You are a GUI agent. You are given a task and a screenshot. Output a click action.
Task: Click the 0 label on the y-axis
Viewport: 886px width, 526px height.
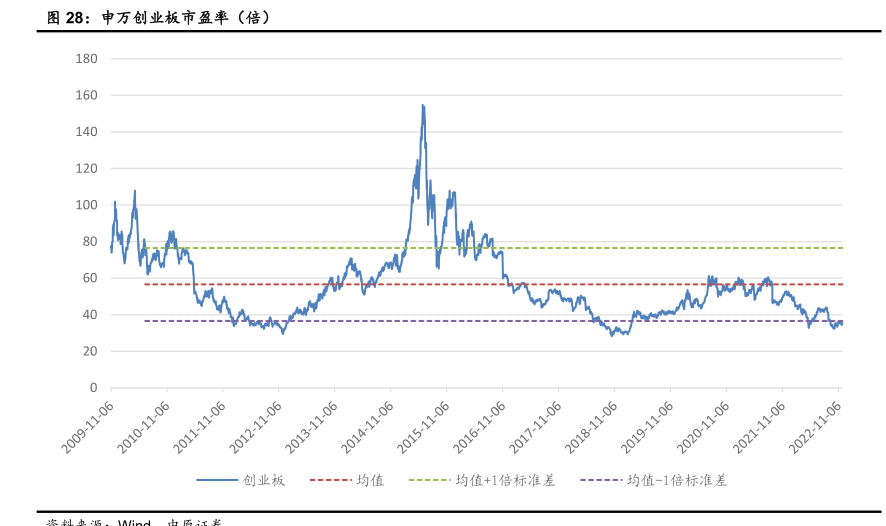[x=93, y=388]
